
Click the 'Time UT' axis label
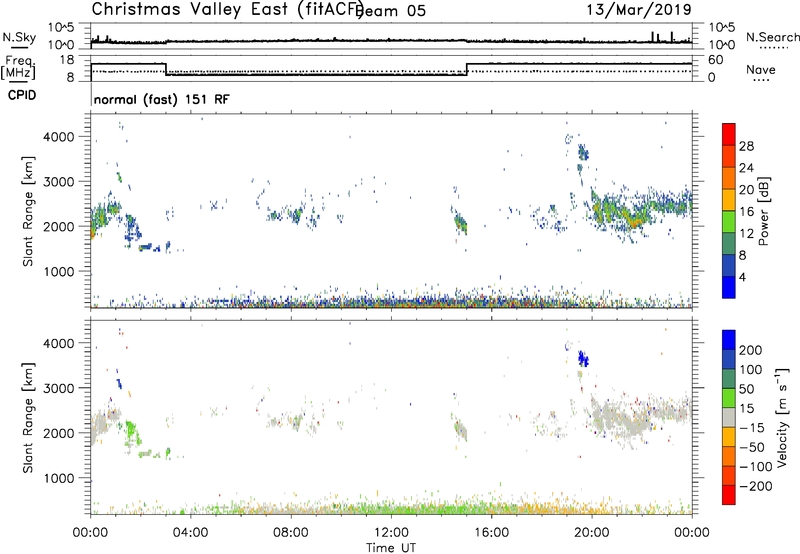(x=391, y=548)
